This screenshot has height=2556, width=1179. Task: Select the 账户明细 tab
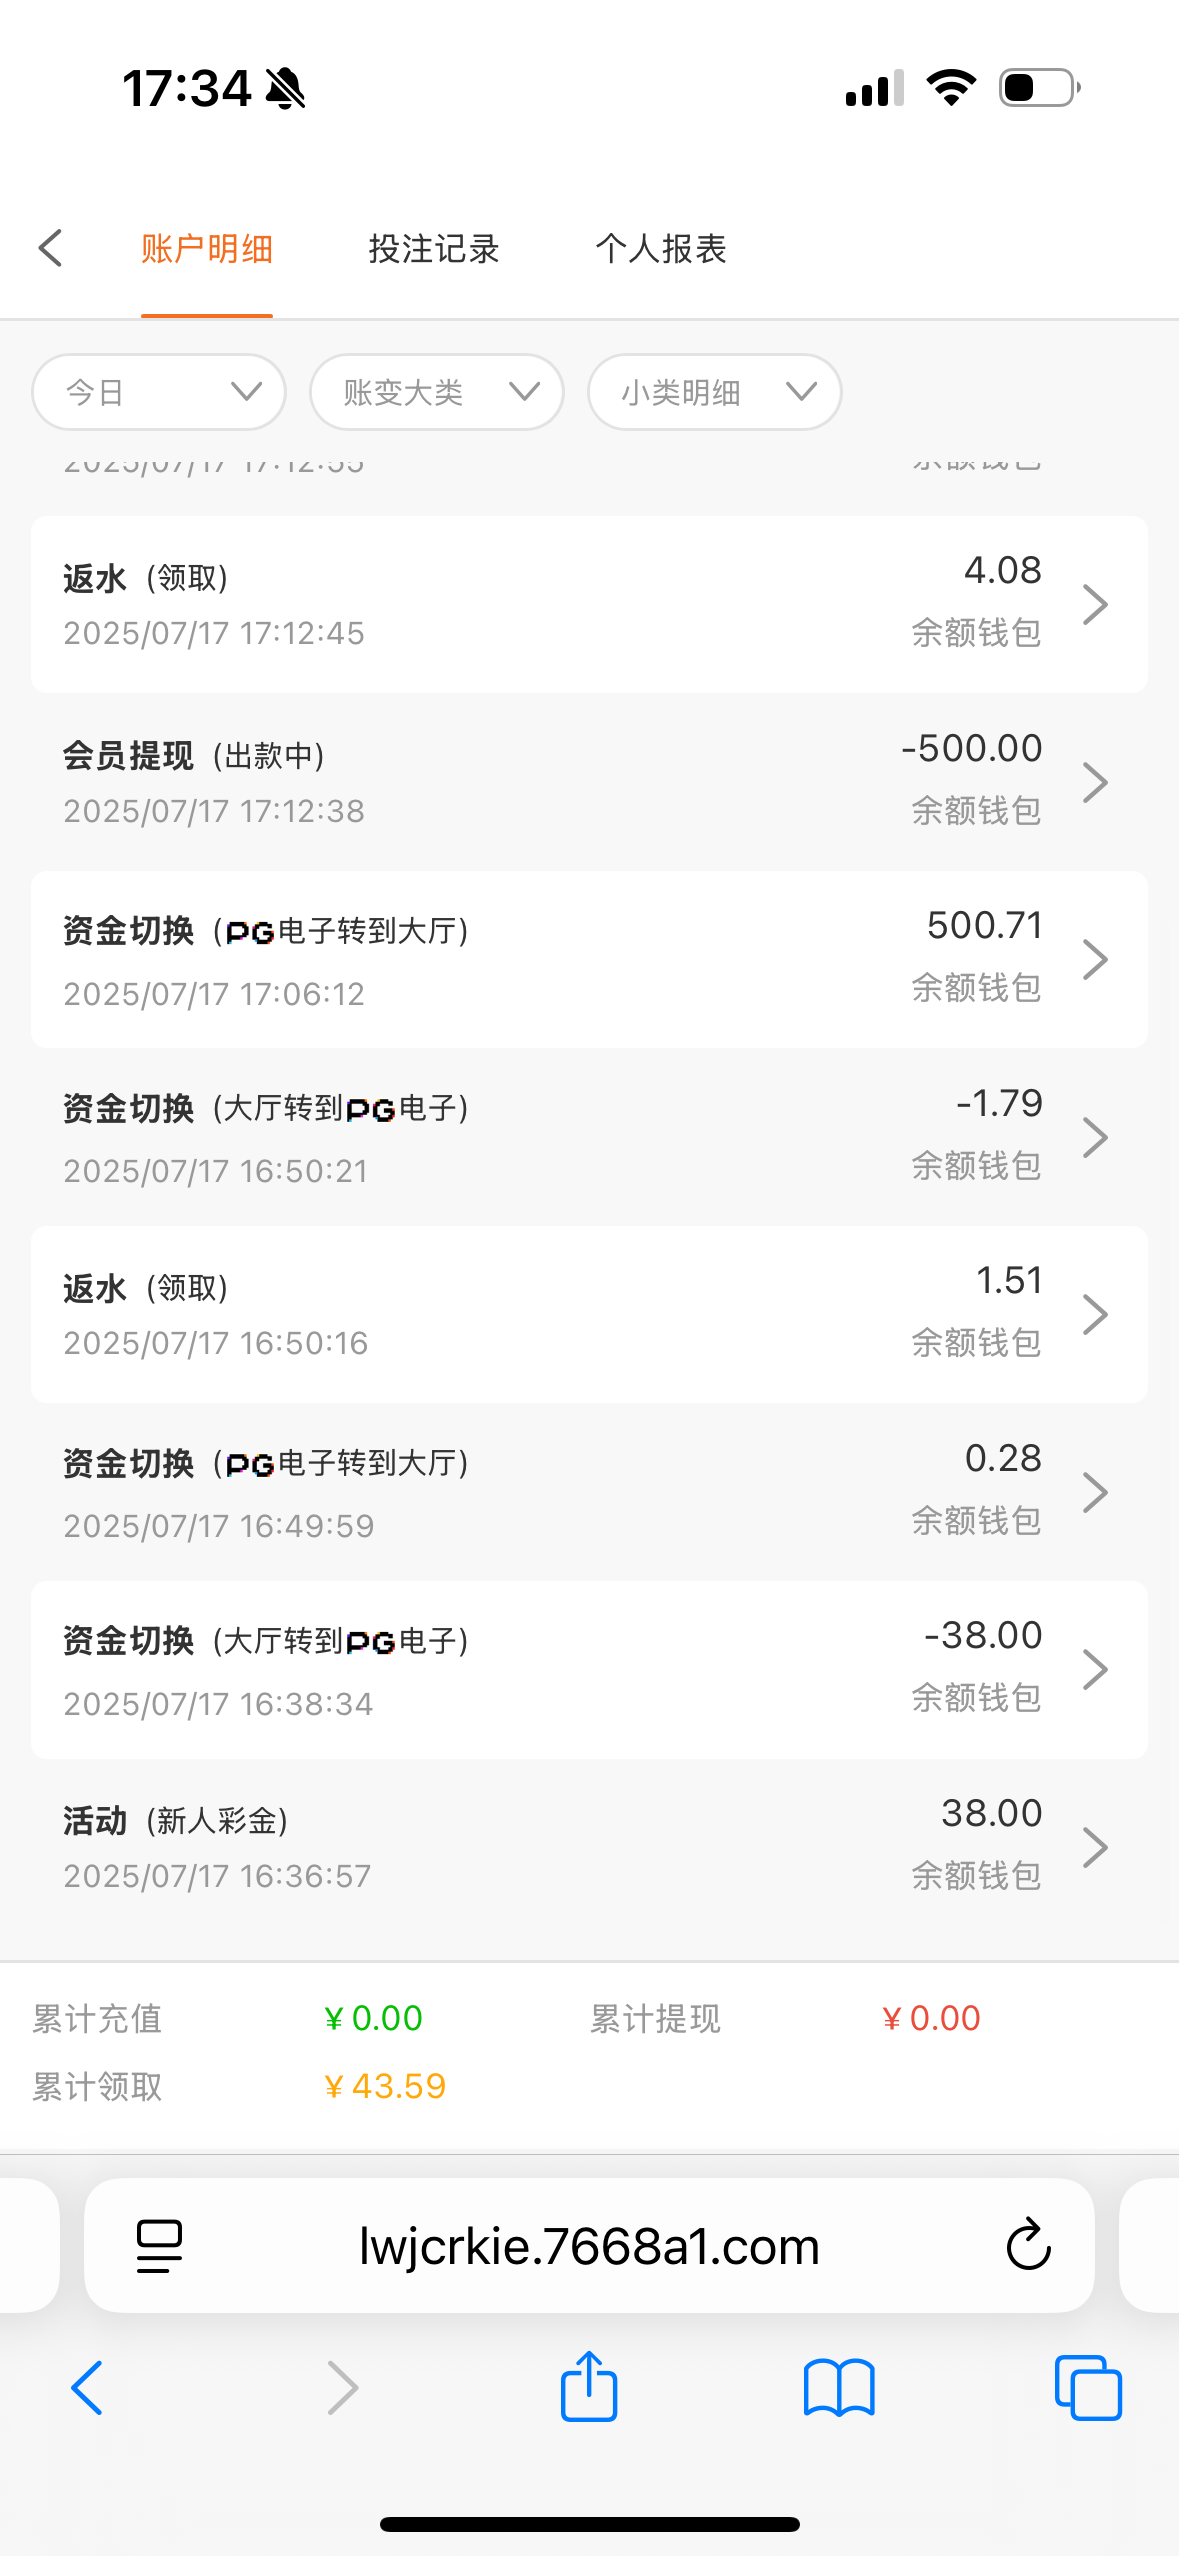click(x=207, y=249)
